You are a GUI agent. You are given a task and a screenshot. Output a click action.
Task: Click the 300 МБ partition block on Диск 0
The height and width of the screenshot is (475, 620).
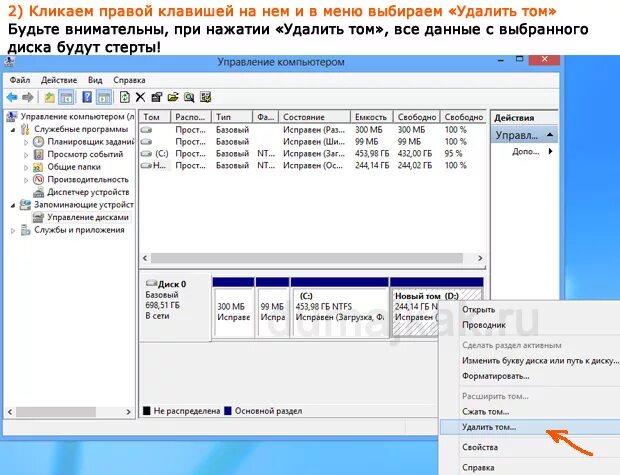[233, 308]
